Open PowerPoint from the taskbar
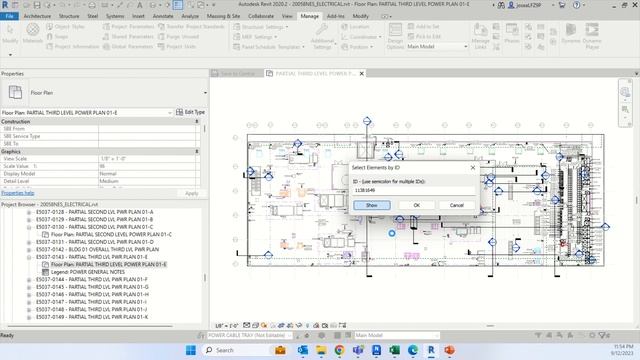This screenshot has height=360, width=640. [x=449, y=350]
